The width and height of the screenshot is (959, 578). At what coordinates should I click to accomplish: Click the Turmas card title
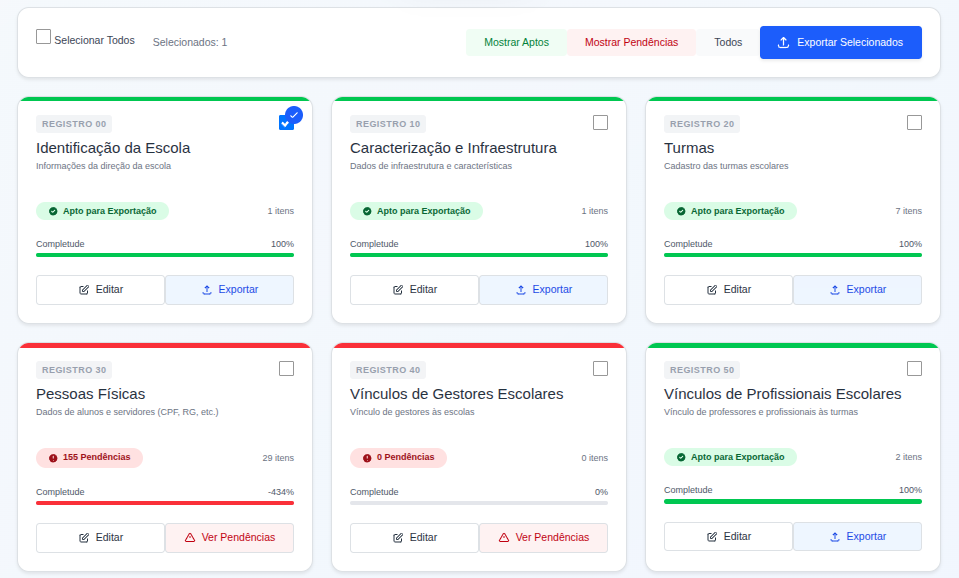pyautogui.click(x=689, y=148)
